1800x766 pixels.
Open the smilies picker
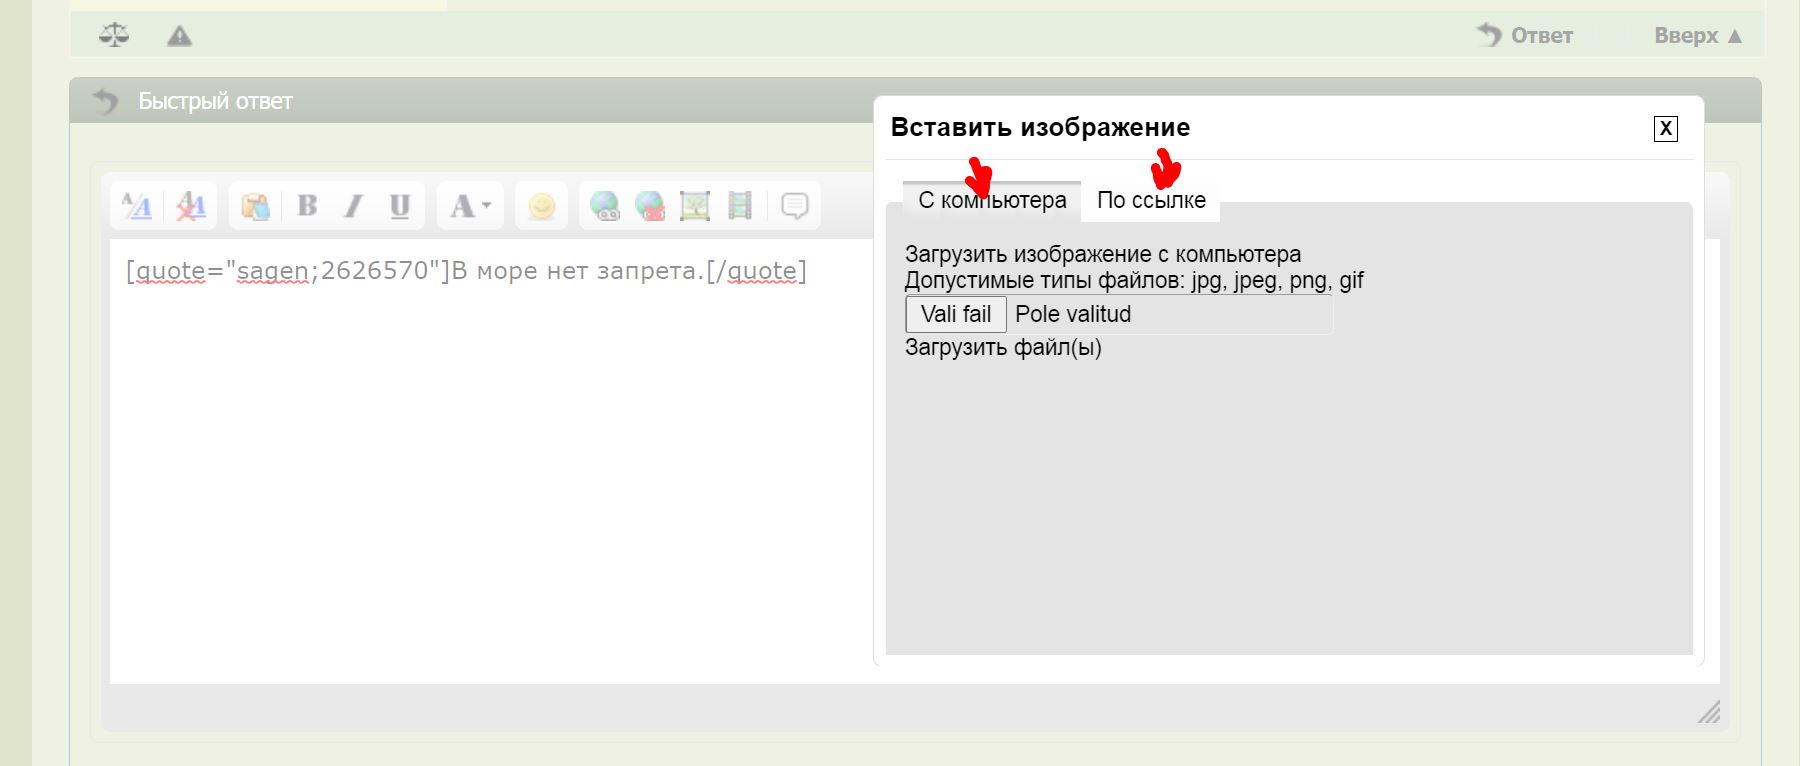[x=541, y=206]
